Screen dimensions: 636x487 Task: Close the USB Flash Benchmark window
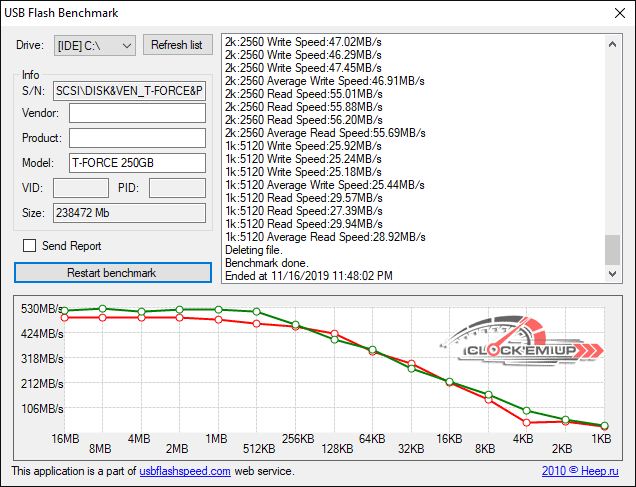(x=612, y=14)
